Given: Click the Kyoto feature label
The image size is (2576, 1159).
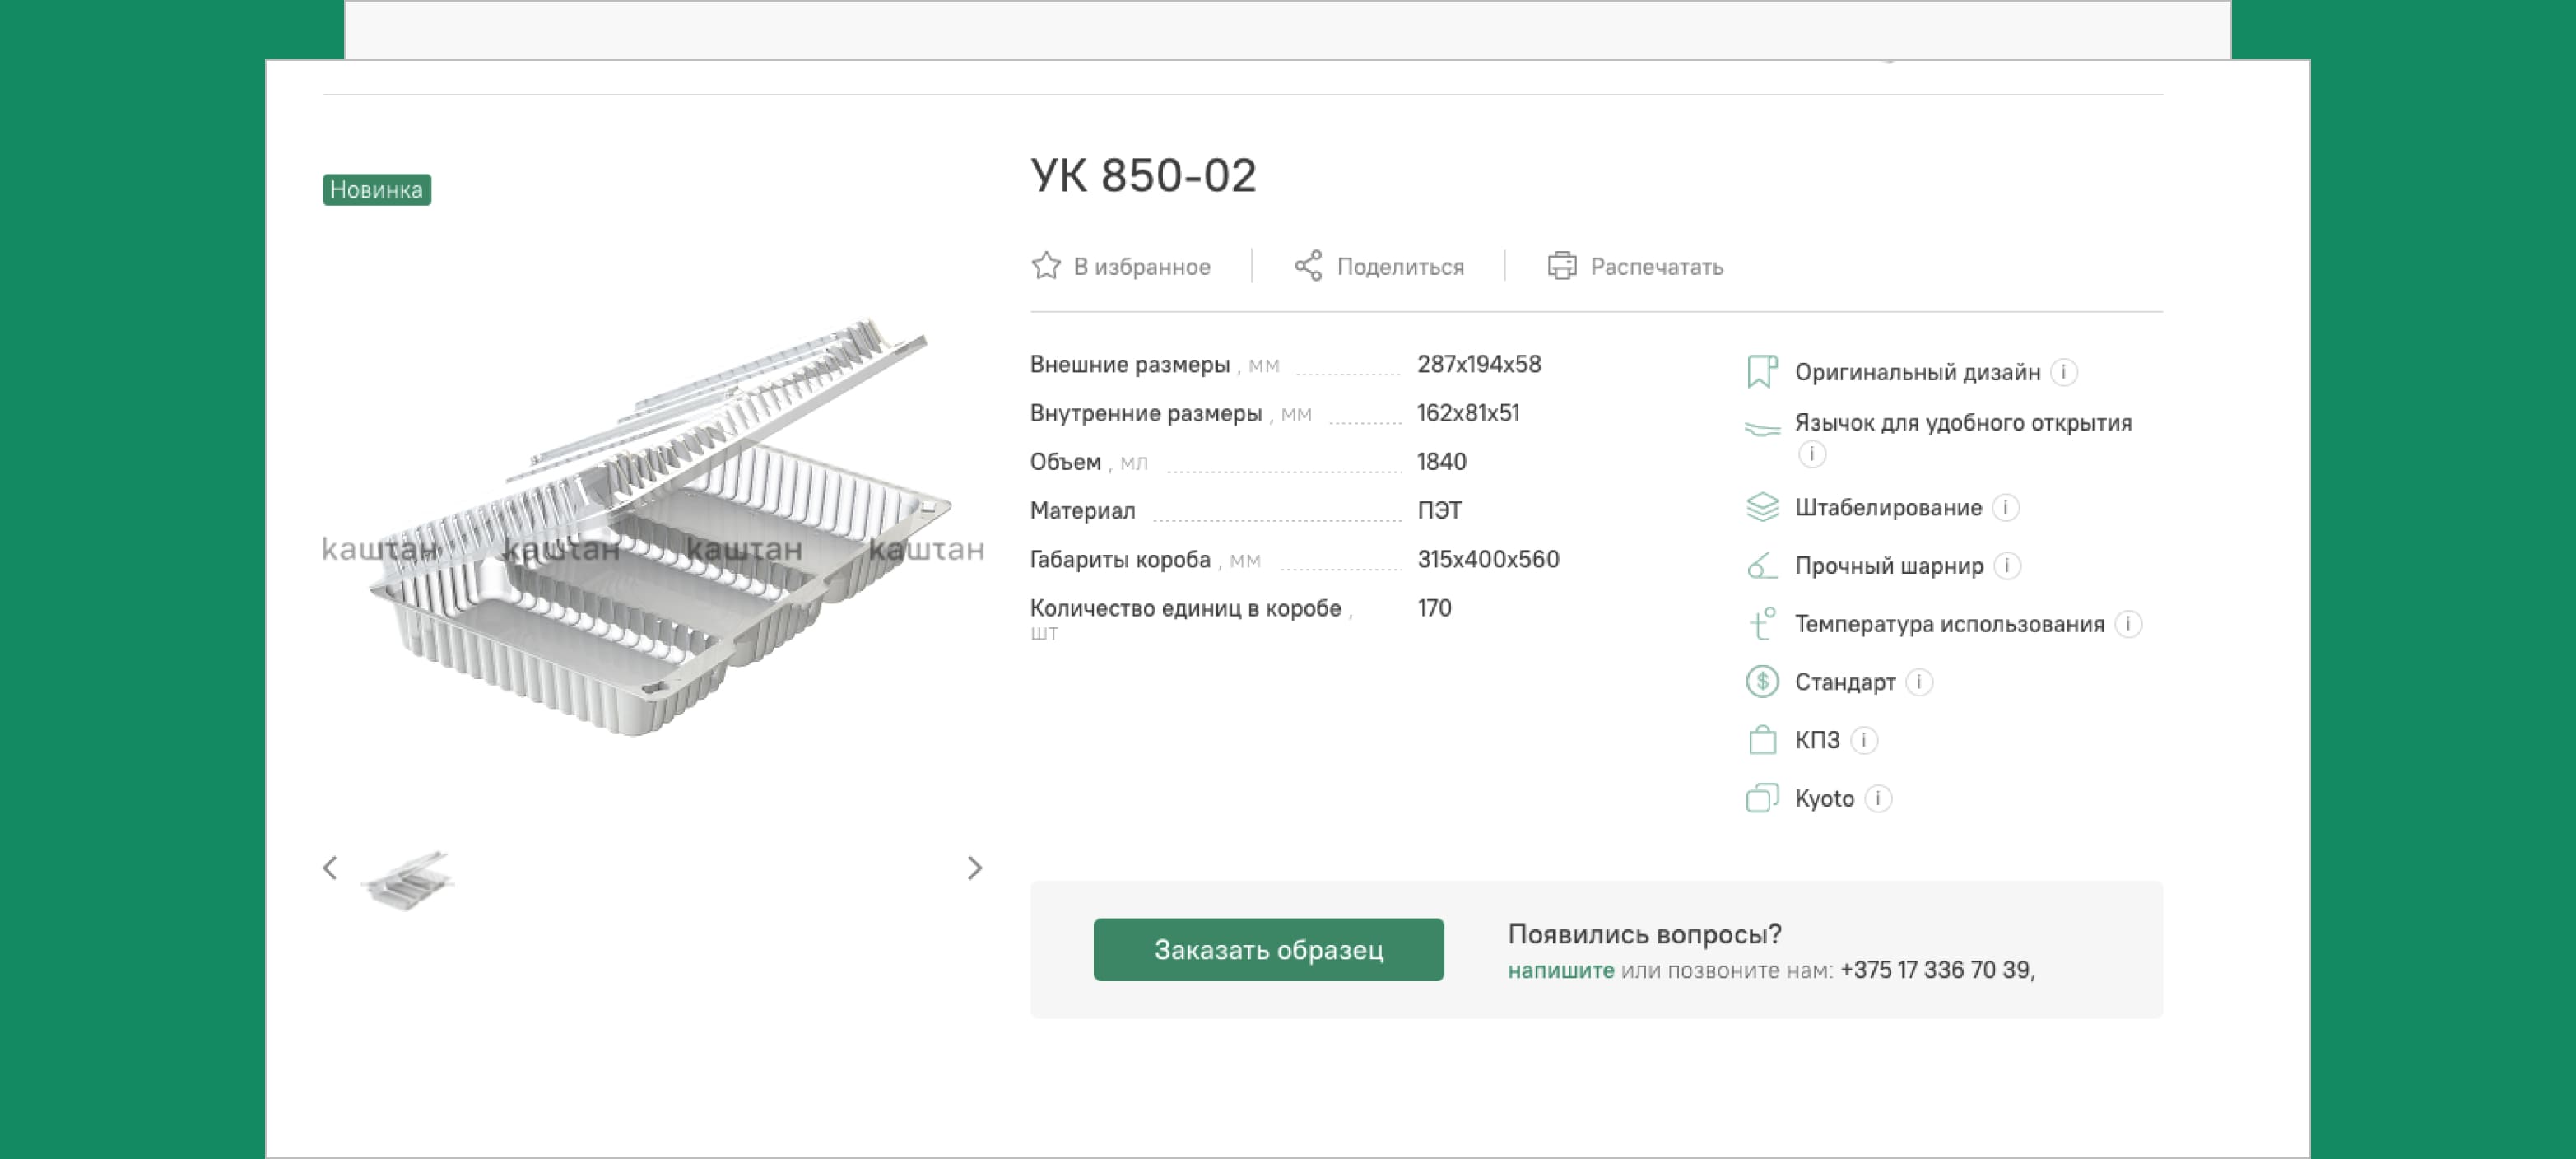Looking at the screenshot, I should click(1824, 798).
